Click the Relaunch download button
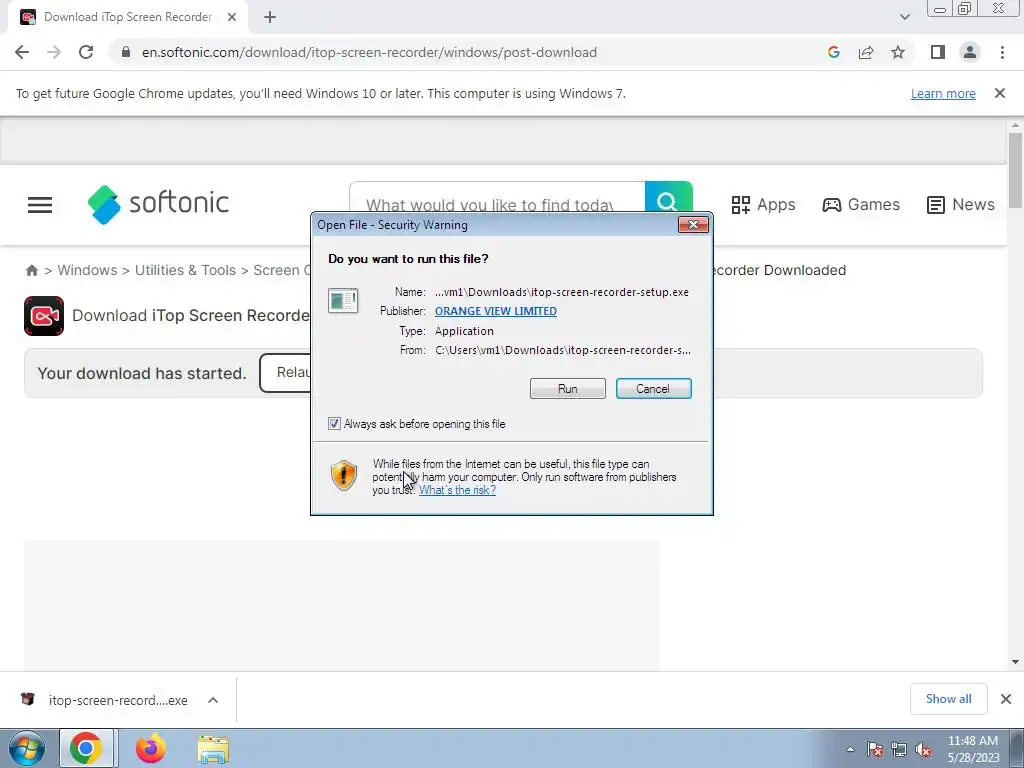The height and width of the screenshot is (768, 1024). point(285,373)
